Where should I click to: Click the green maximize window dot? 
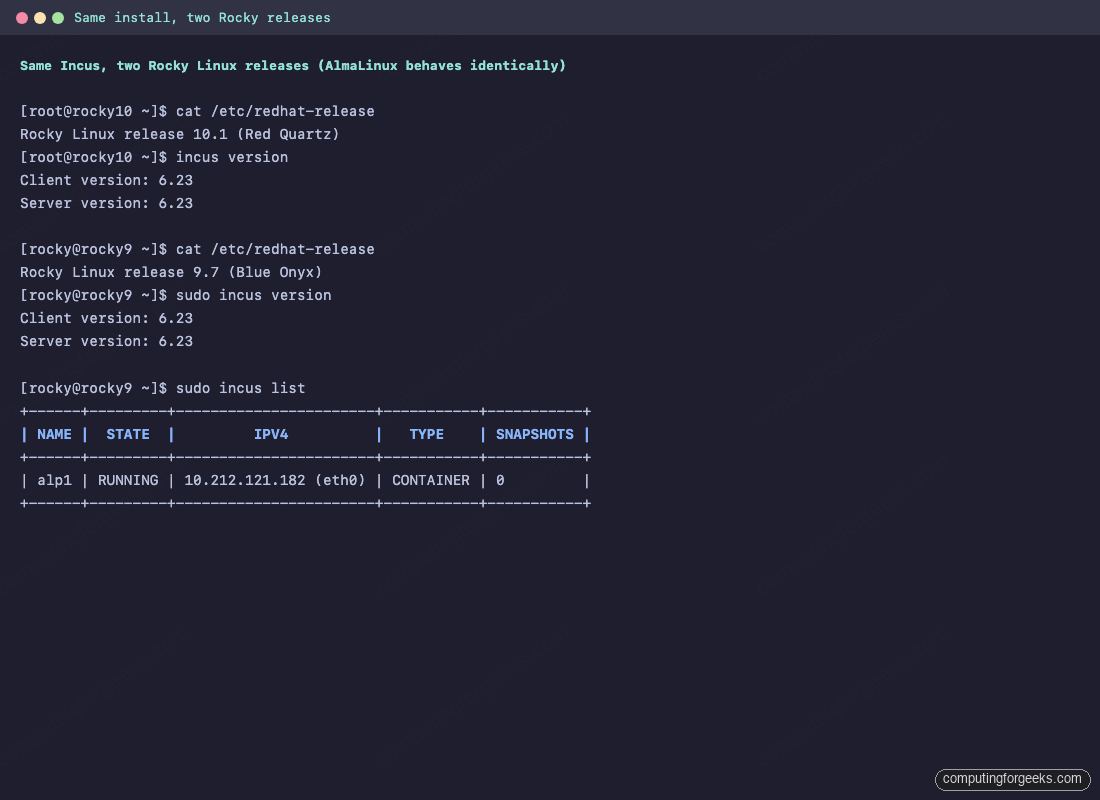tap(58, 18)
